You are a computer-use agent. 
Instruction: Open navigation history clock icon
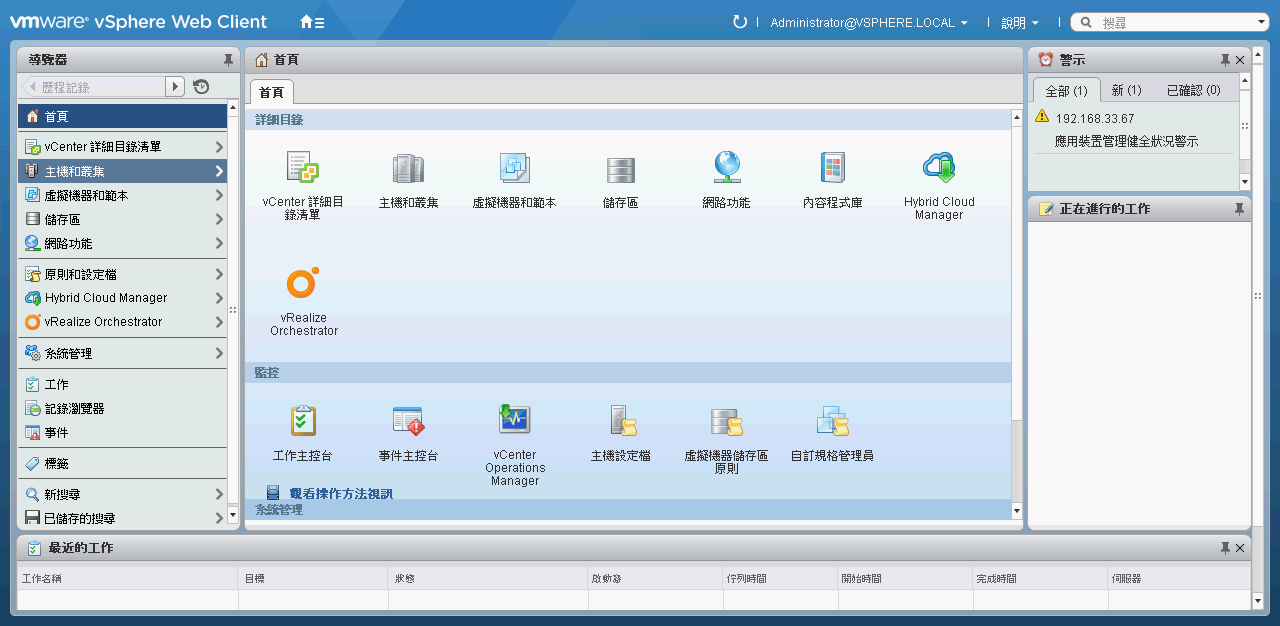201,87
